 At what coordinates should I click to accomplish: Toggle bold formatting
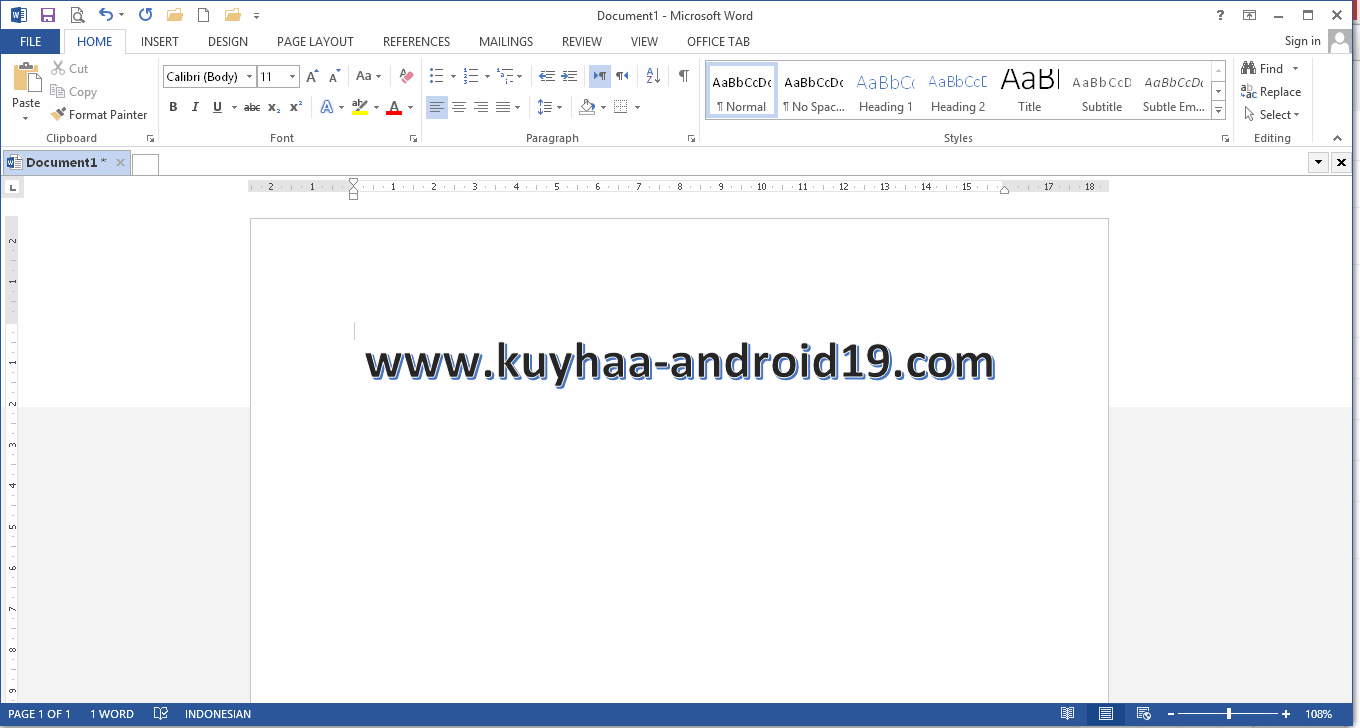click(173, 107)
